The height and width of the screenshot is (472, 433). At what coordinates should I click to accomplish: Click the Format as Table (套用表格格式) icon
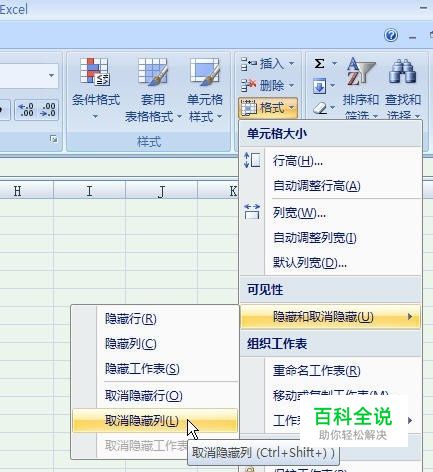[x=152, y=71]
